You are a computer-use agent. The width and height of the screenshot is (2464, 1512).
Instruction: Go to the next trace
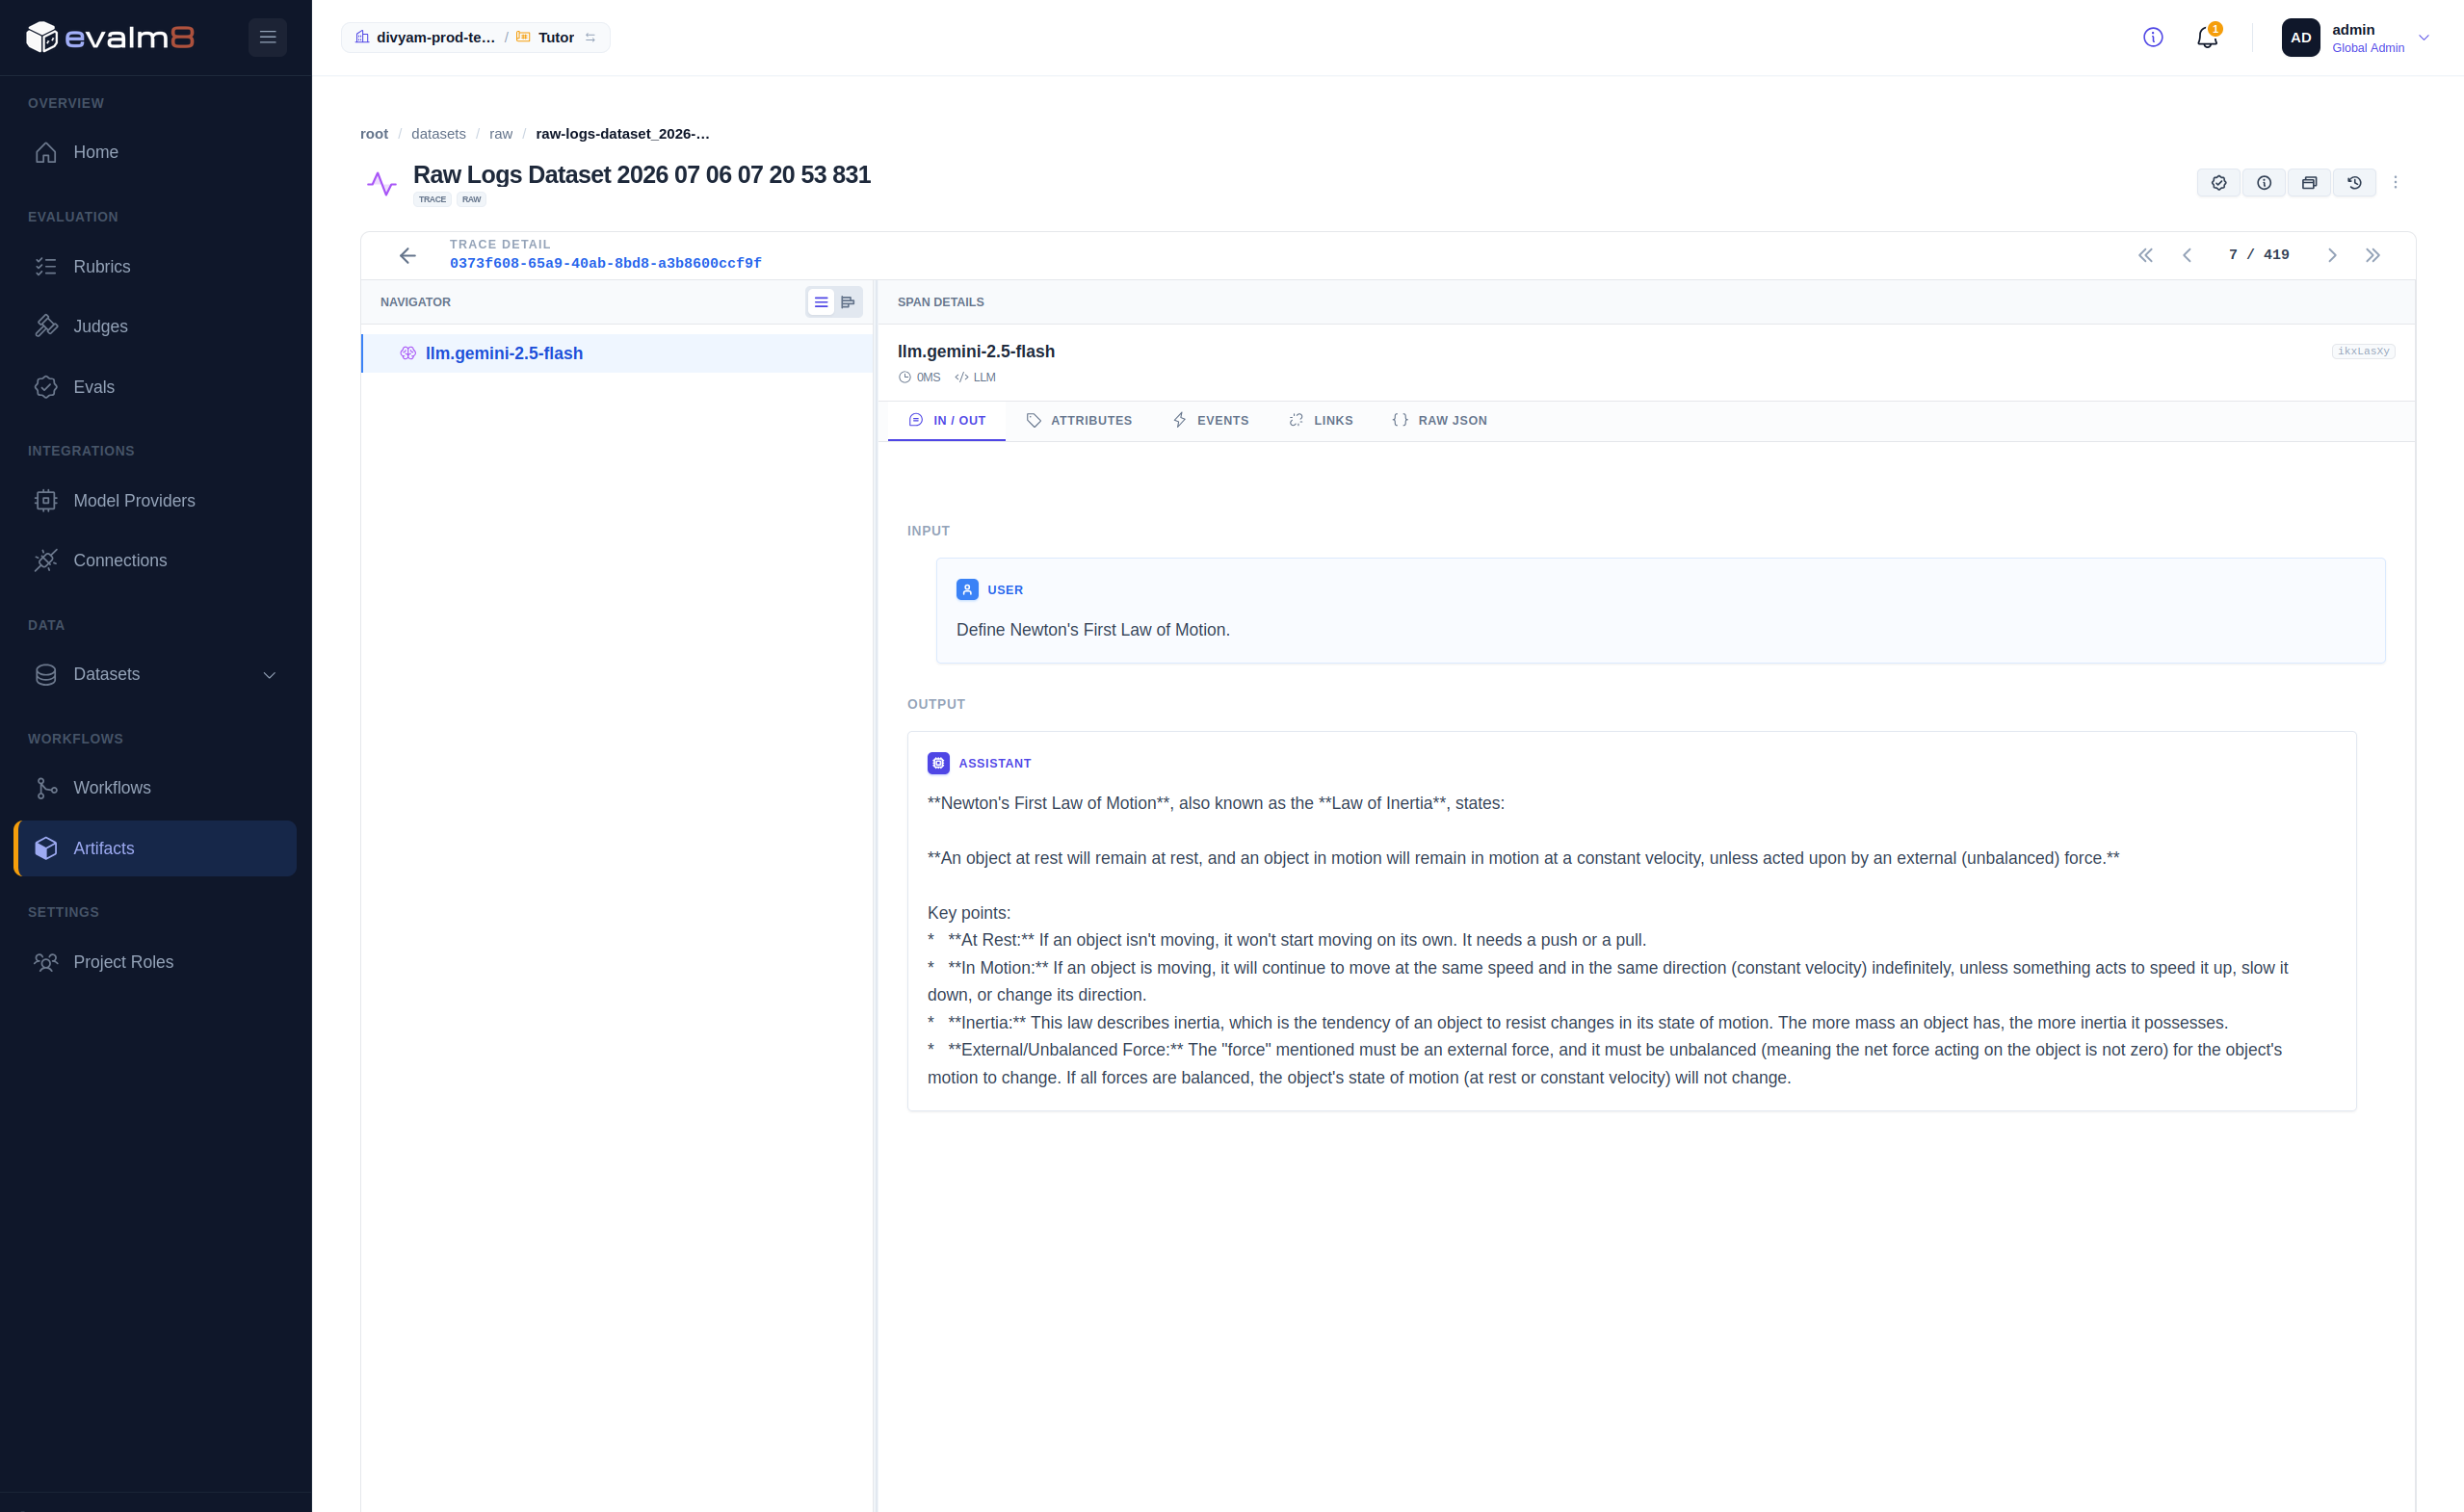pyautogui.click(x=2332, y=255)
